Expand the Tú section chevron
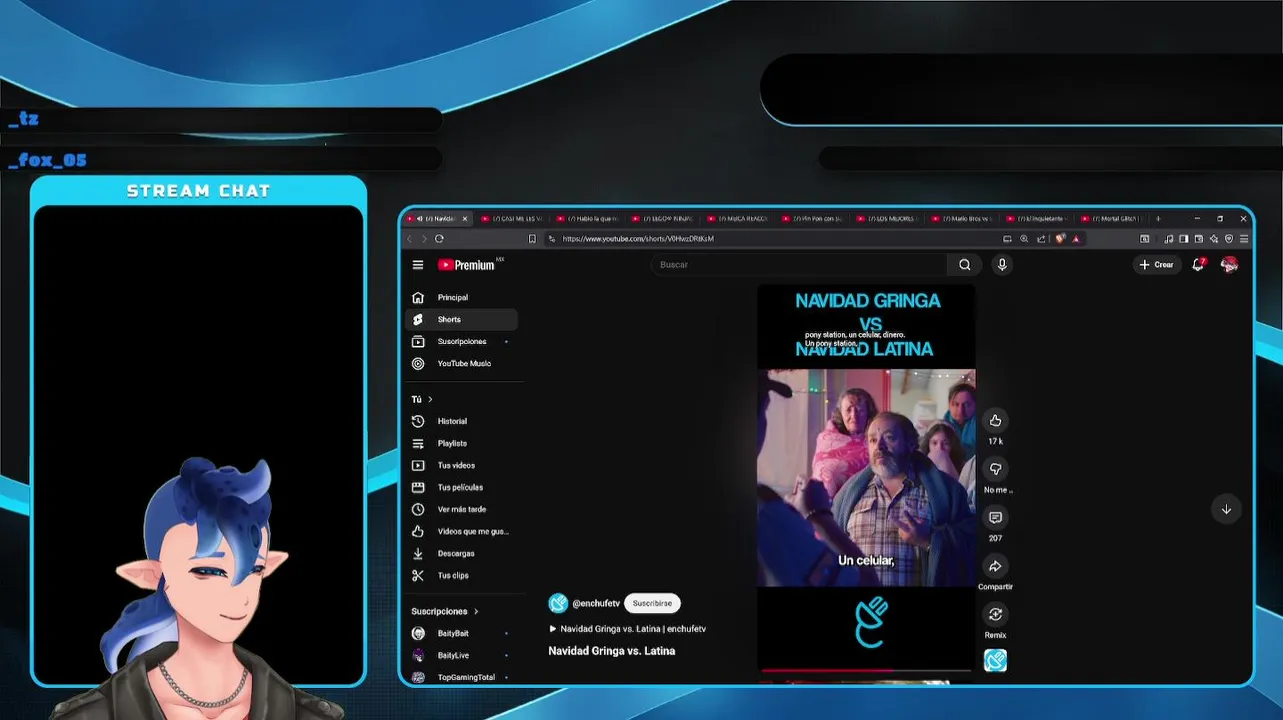The height and width of the screenshot is (720, 1283). tap(430, 399)
